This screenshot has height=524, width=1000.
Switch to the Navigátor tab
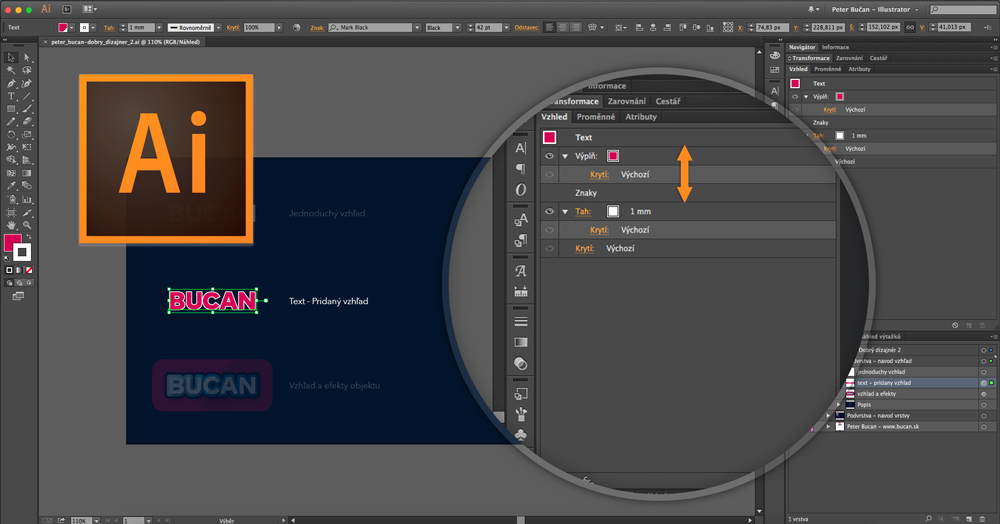(x=802, y=47)
